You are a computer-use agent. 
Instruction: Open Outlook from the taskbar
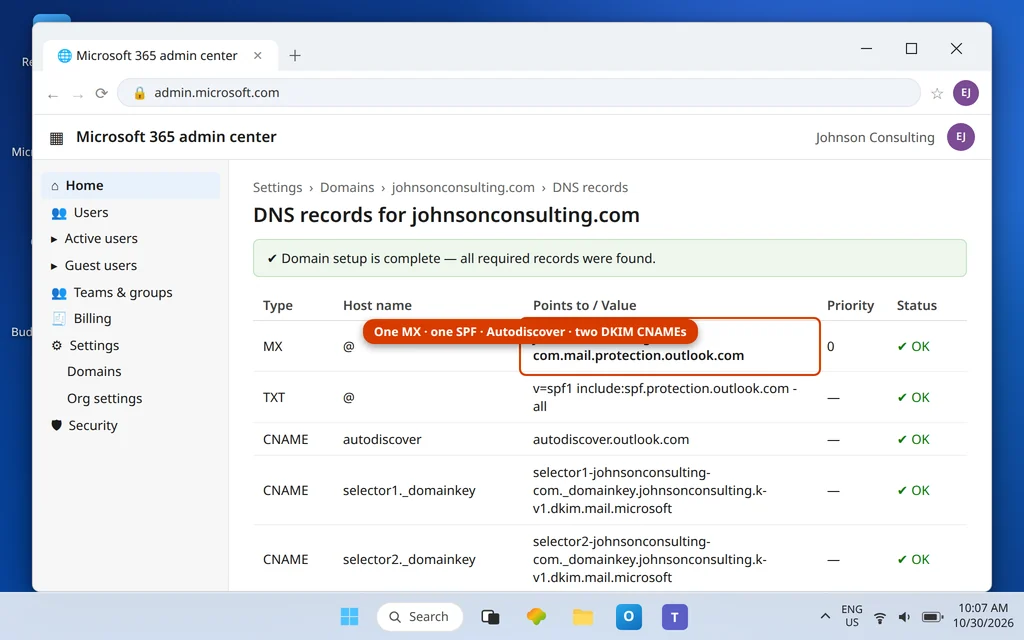[x=629, y=616]
